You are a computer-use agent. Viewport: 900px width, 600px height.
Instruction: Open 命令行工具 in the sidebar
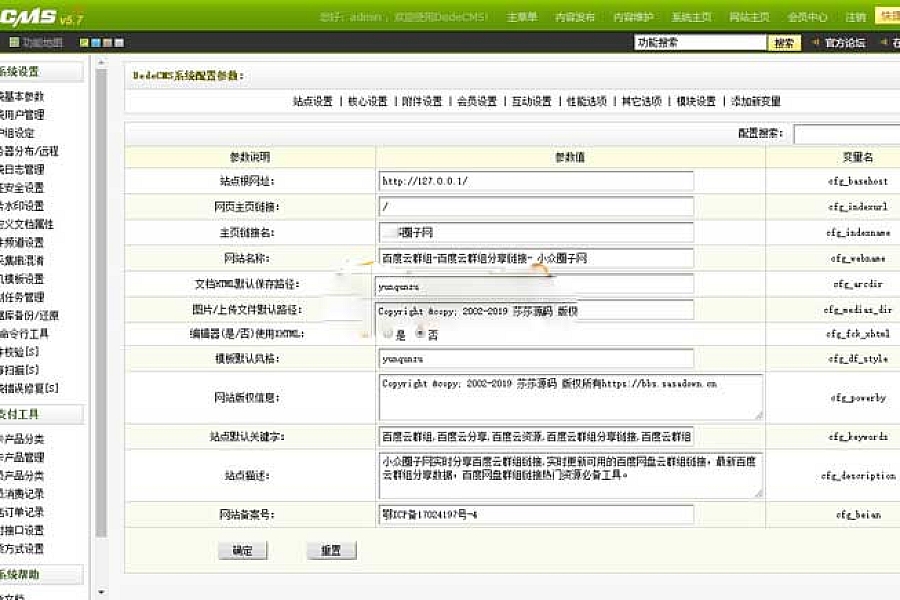click(x=24, y=334)
